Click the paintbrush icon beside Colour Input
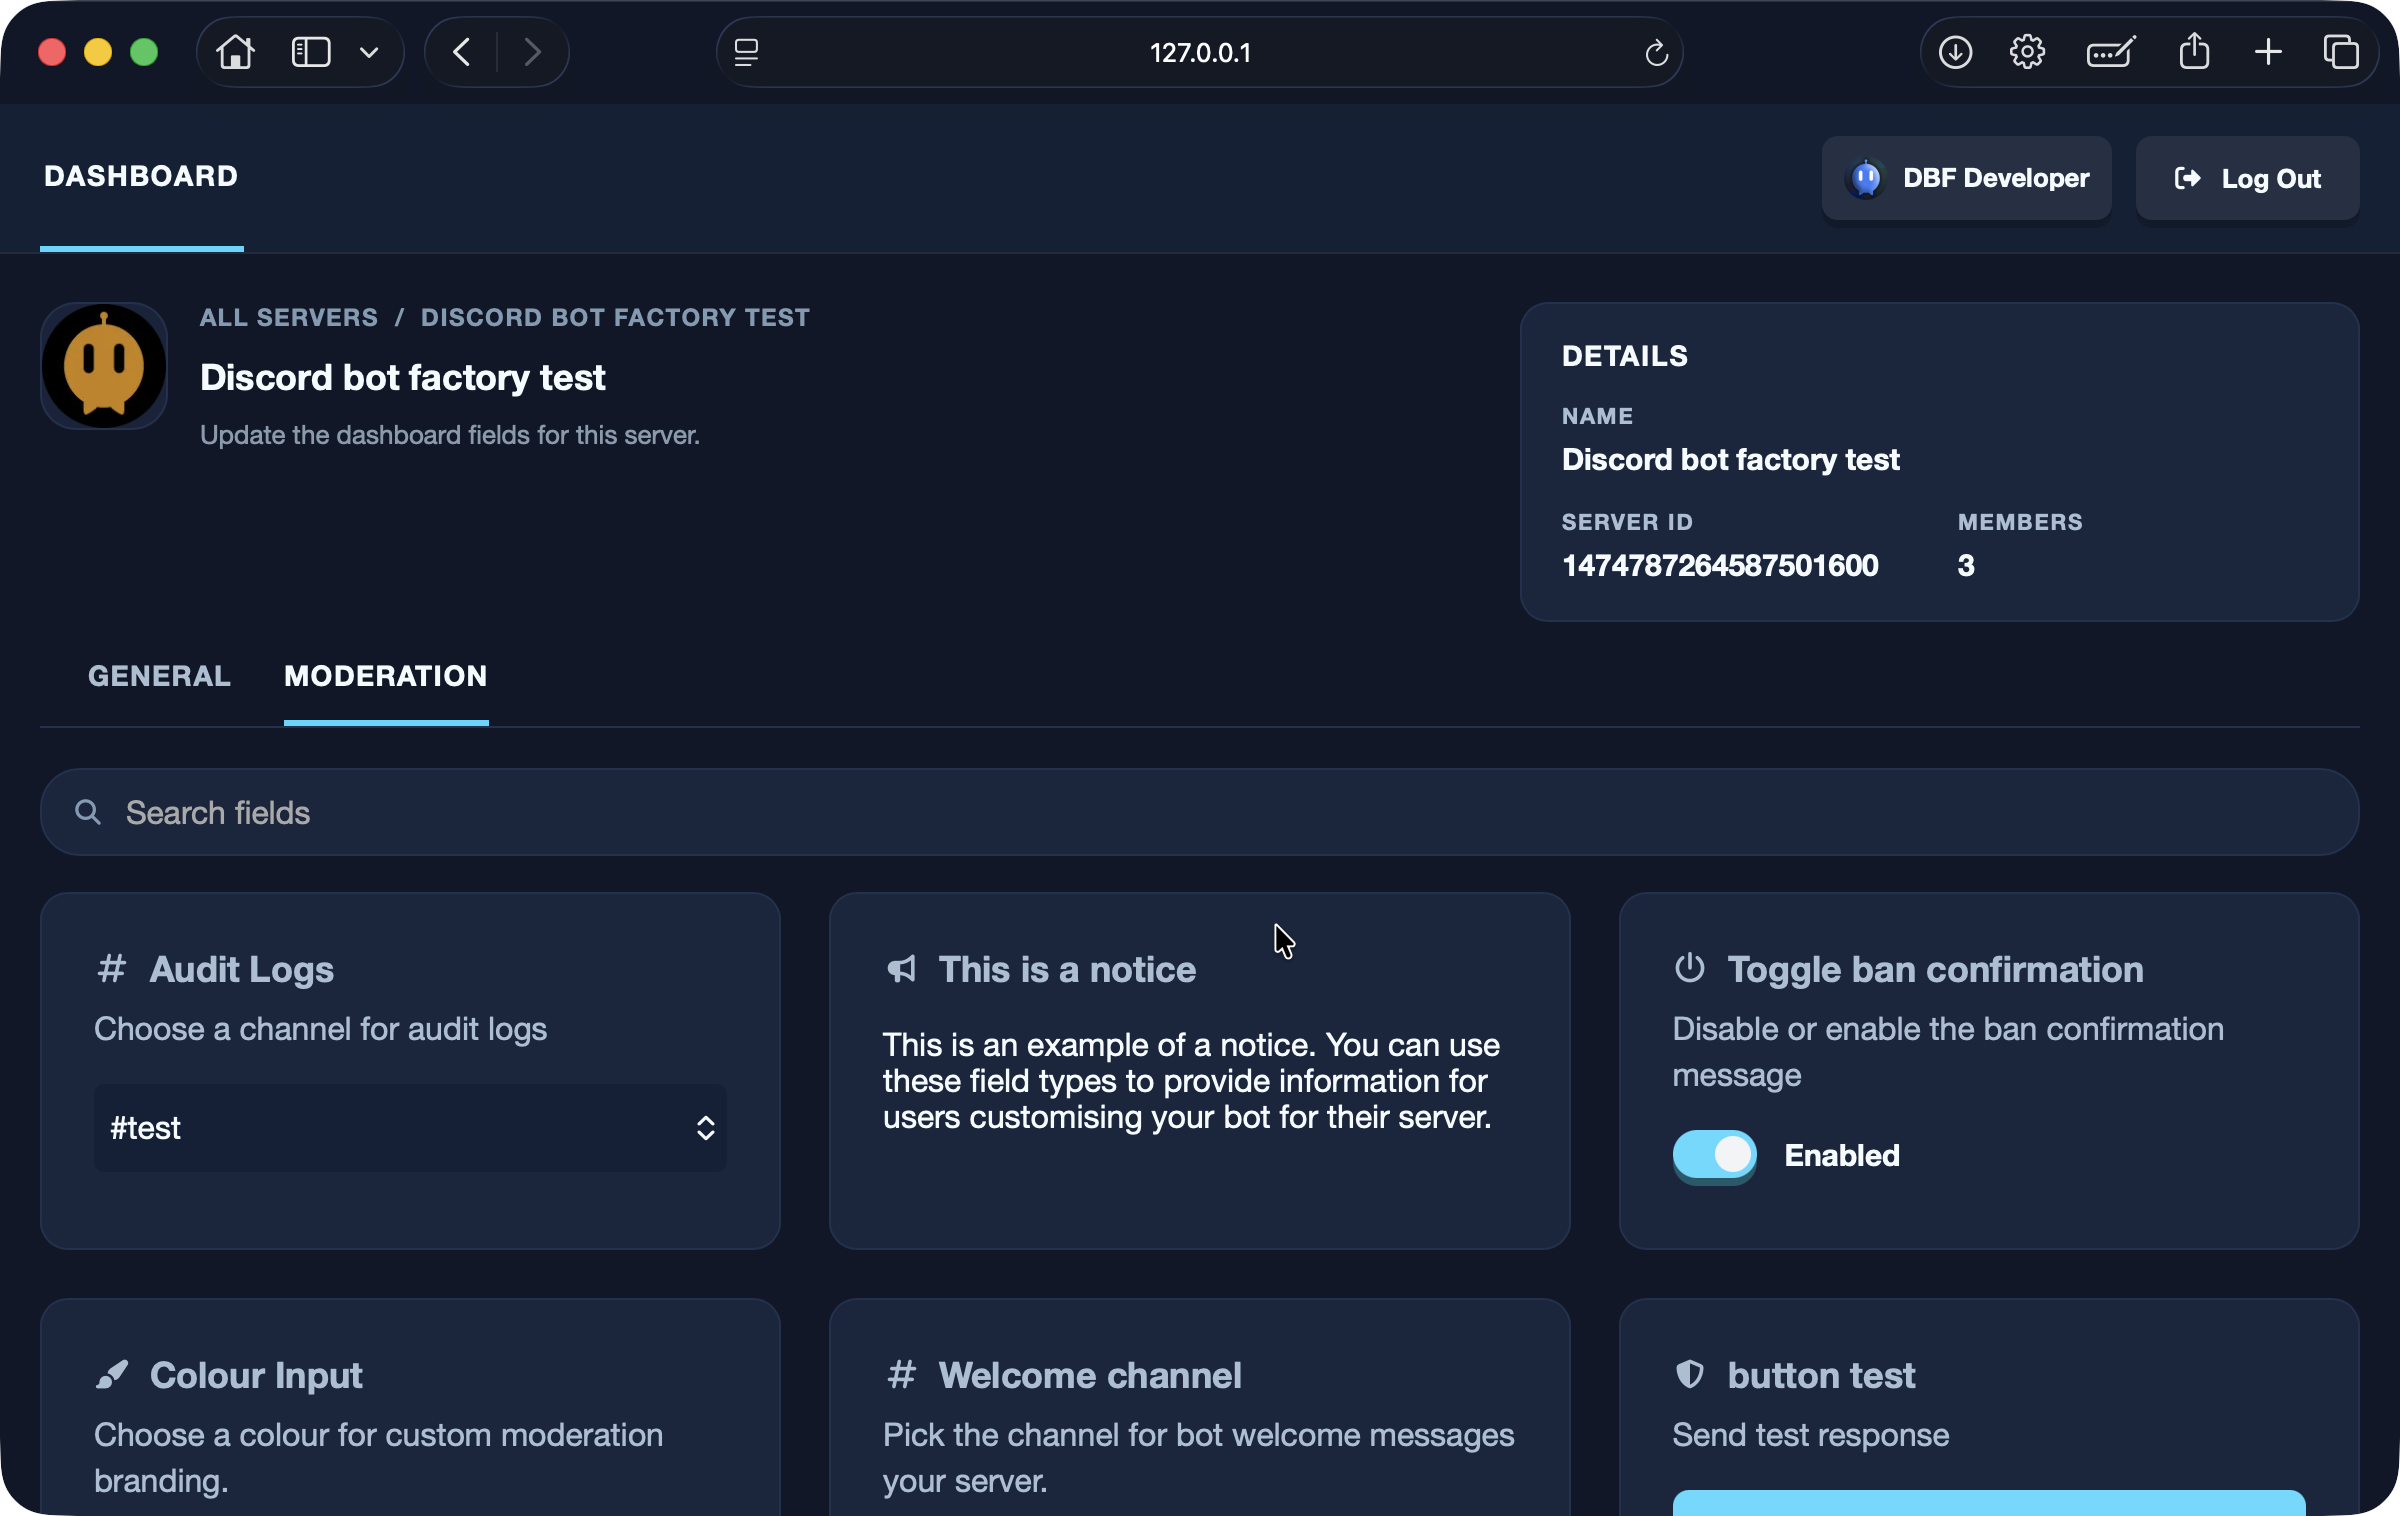 click(112, 1374)
